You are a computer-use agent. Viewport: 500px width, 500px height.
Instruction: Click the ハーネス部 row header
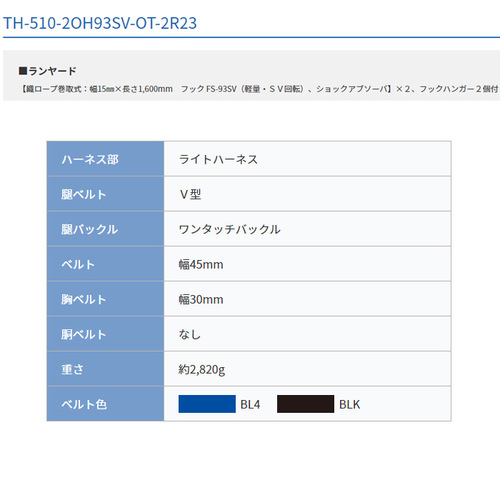(x=105, y=159)
